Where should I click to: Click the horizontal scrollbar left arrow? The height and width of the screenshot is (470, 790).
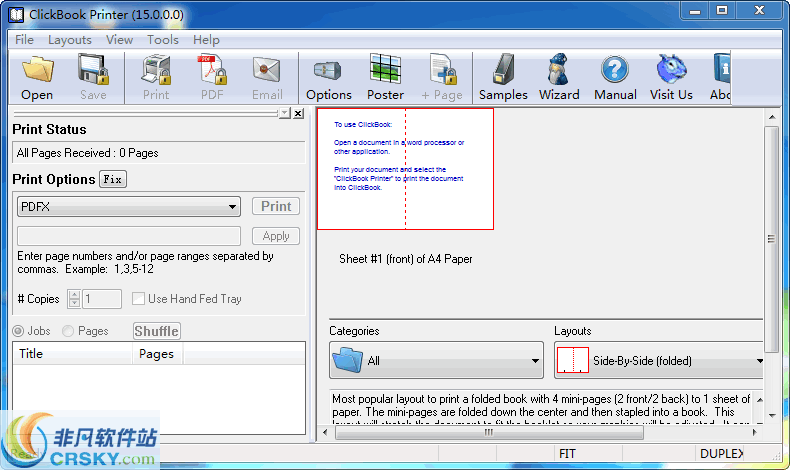pyautogui.click(x=325, y=432)
